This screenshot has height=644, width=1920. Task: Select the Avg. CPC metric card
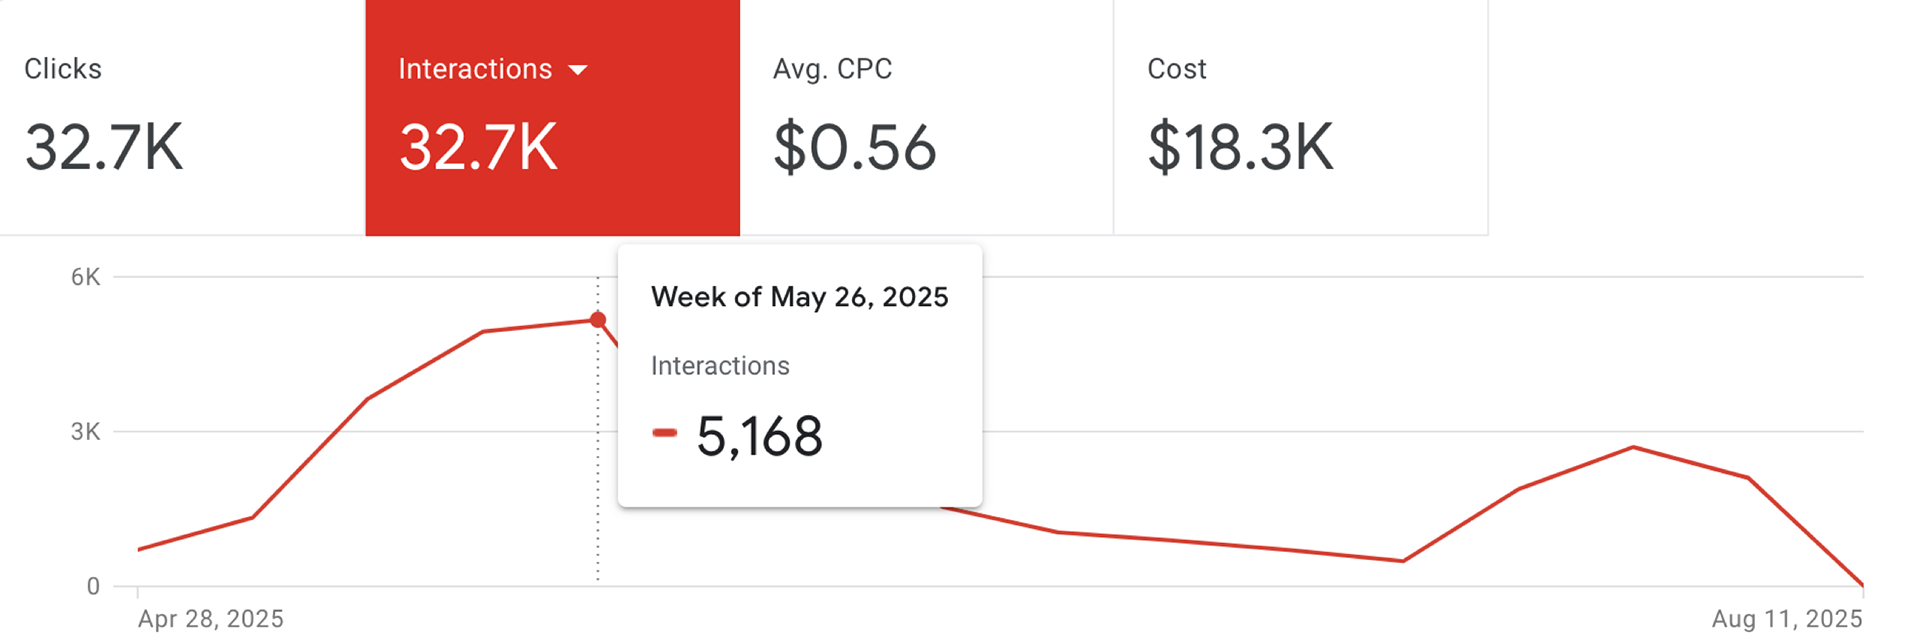tap(926, 117)
